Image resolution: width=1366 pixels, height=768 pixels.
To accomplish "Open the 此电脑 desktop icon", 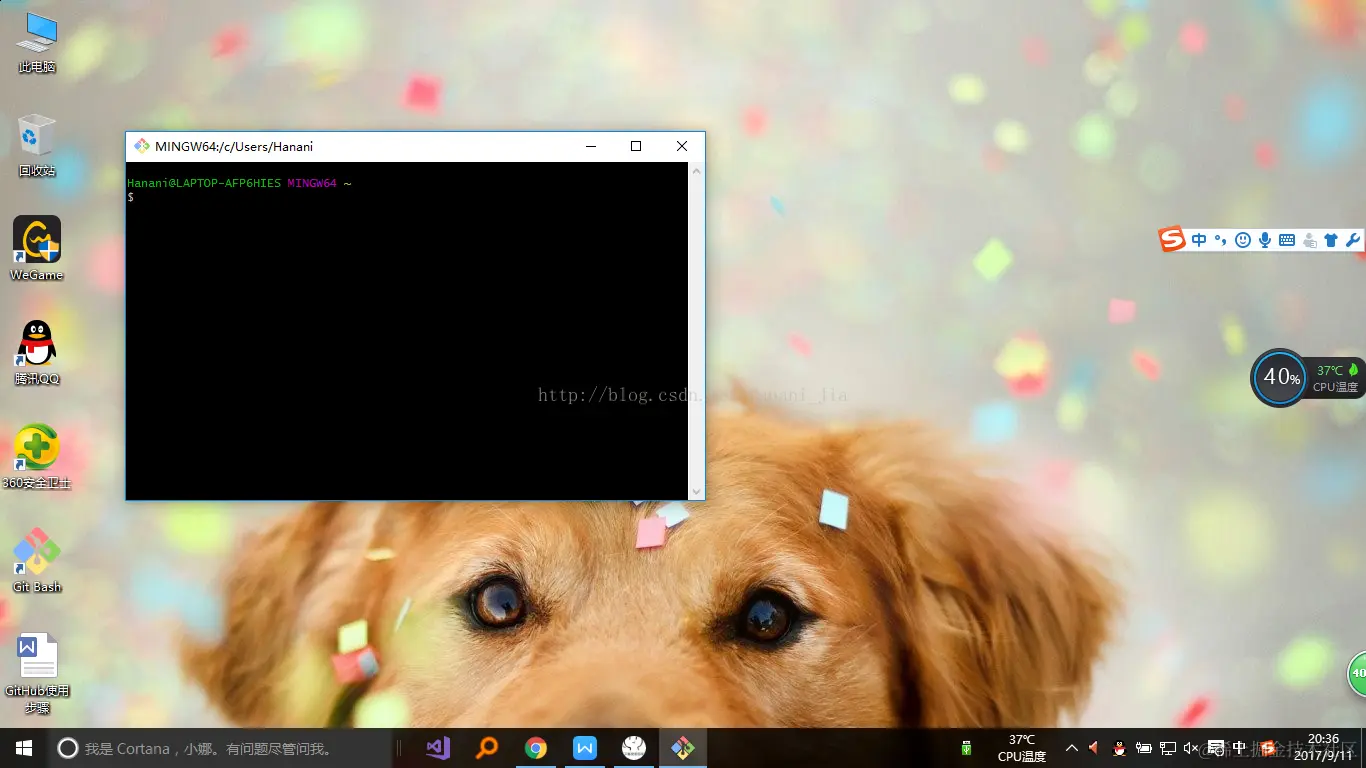I will 37,42.
